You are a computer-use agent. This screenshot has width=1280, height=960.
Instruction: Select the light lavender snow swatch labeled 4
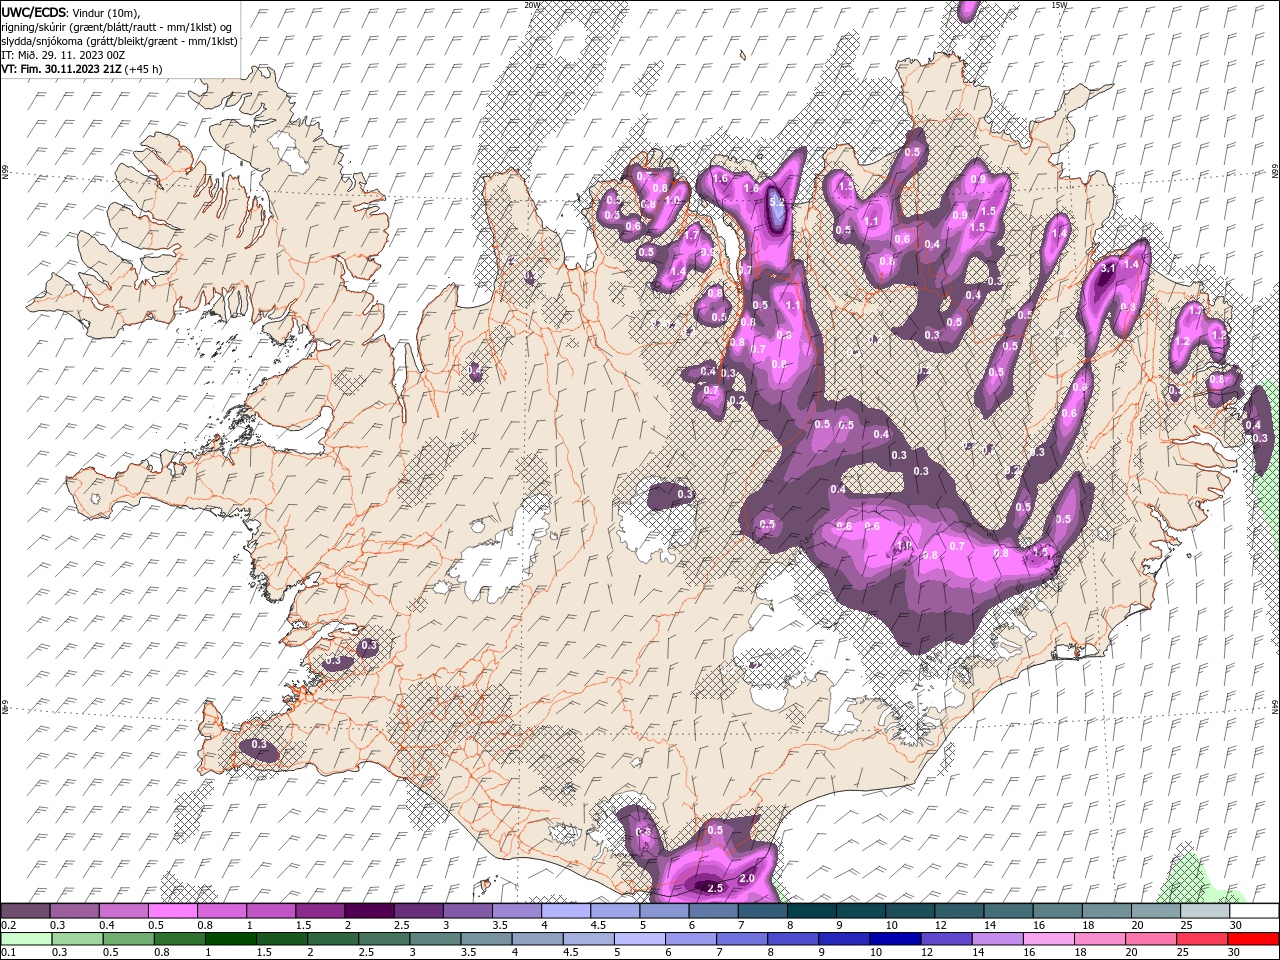click(x=566, y=911)
